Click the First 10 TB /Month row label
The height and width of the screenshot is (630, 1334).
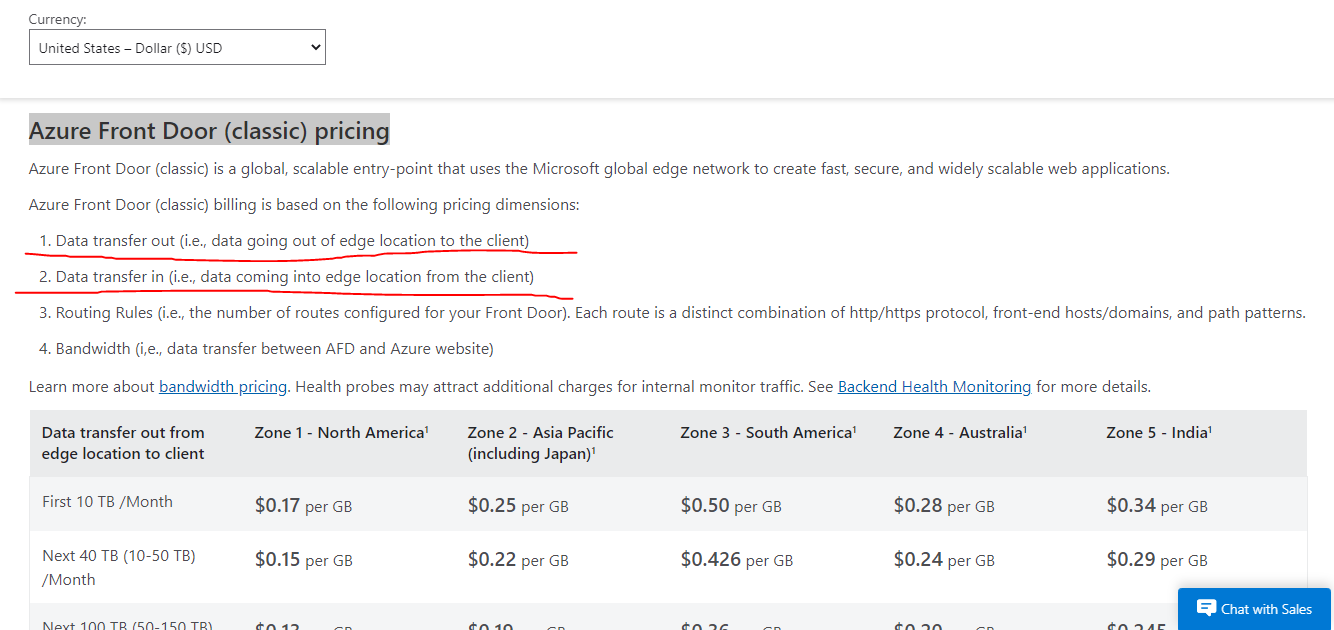click(107, 501)
